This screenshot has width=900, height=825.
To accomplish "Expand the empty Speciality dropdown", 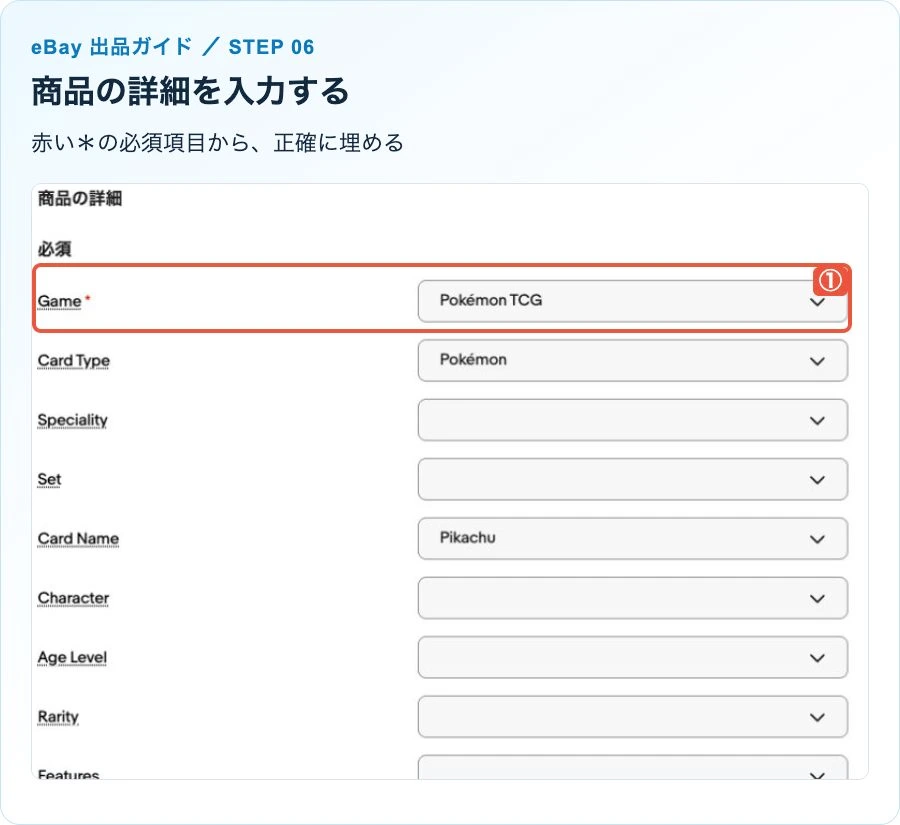I will [x=633, y=420].
